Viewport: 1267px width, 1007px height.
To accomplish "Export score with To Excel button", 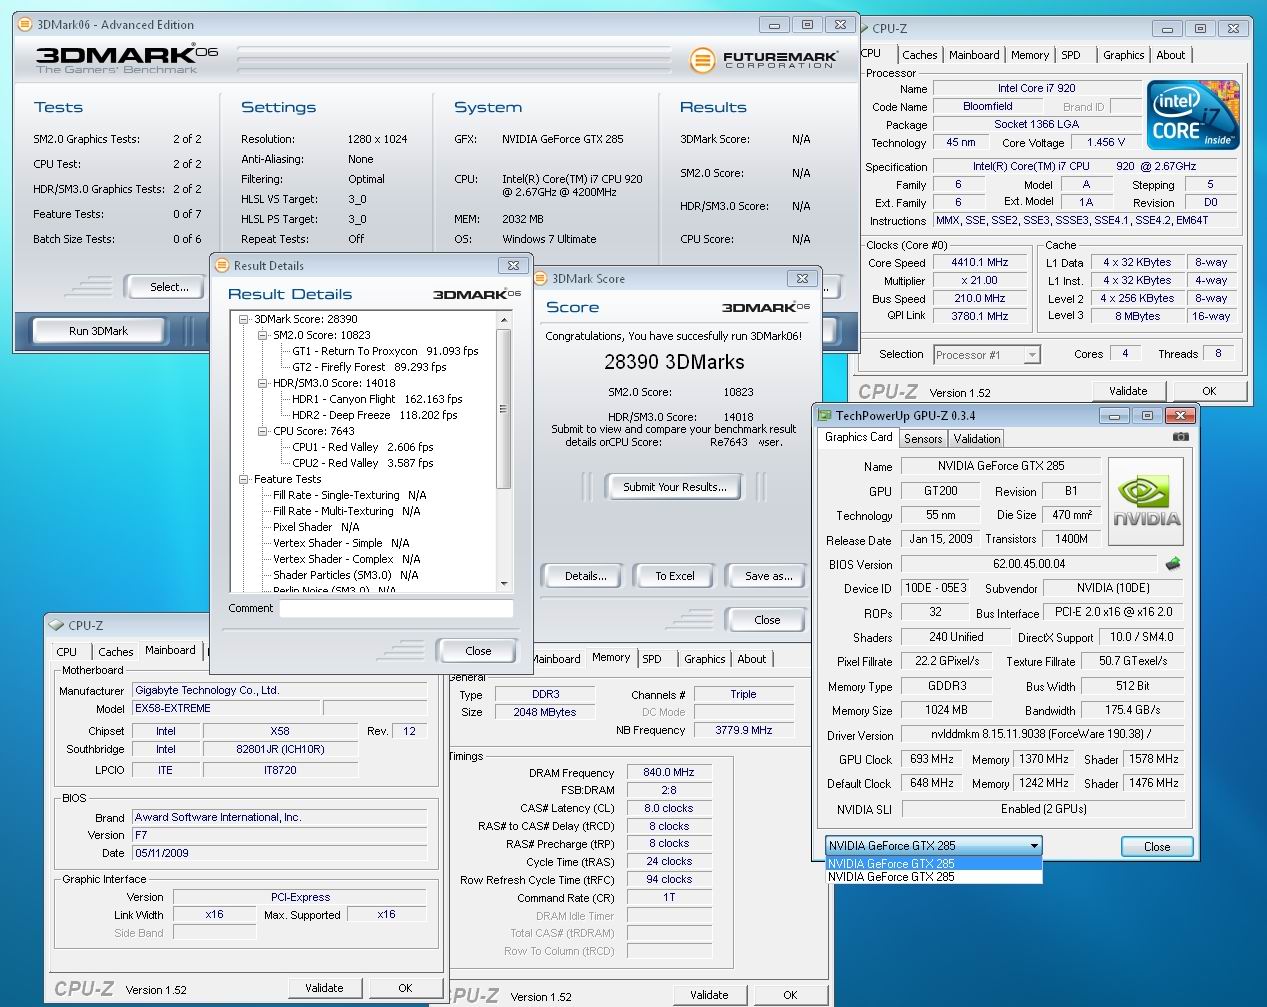I will [x=675, y=576].
